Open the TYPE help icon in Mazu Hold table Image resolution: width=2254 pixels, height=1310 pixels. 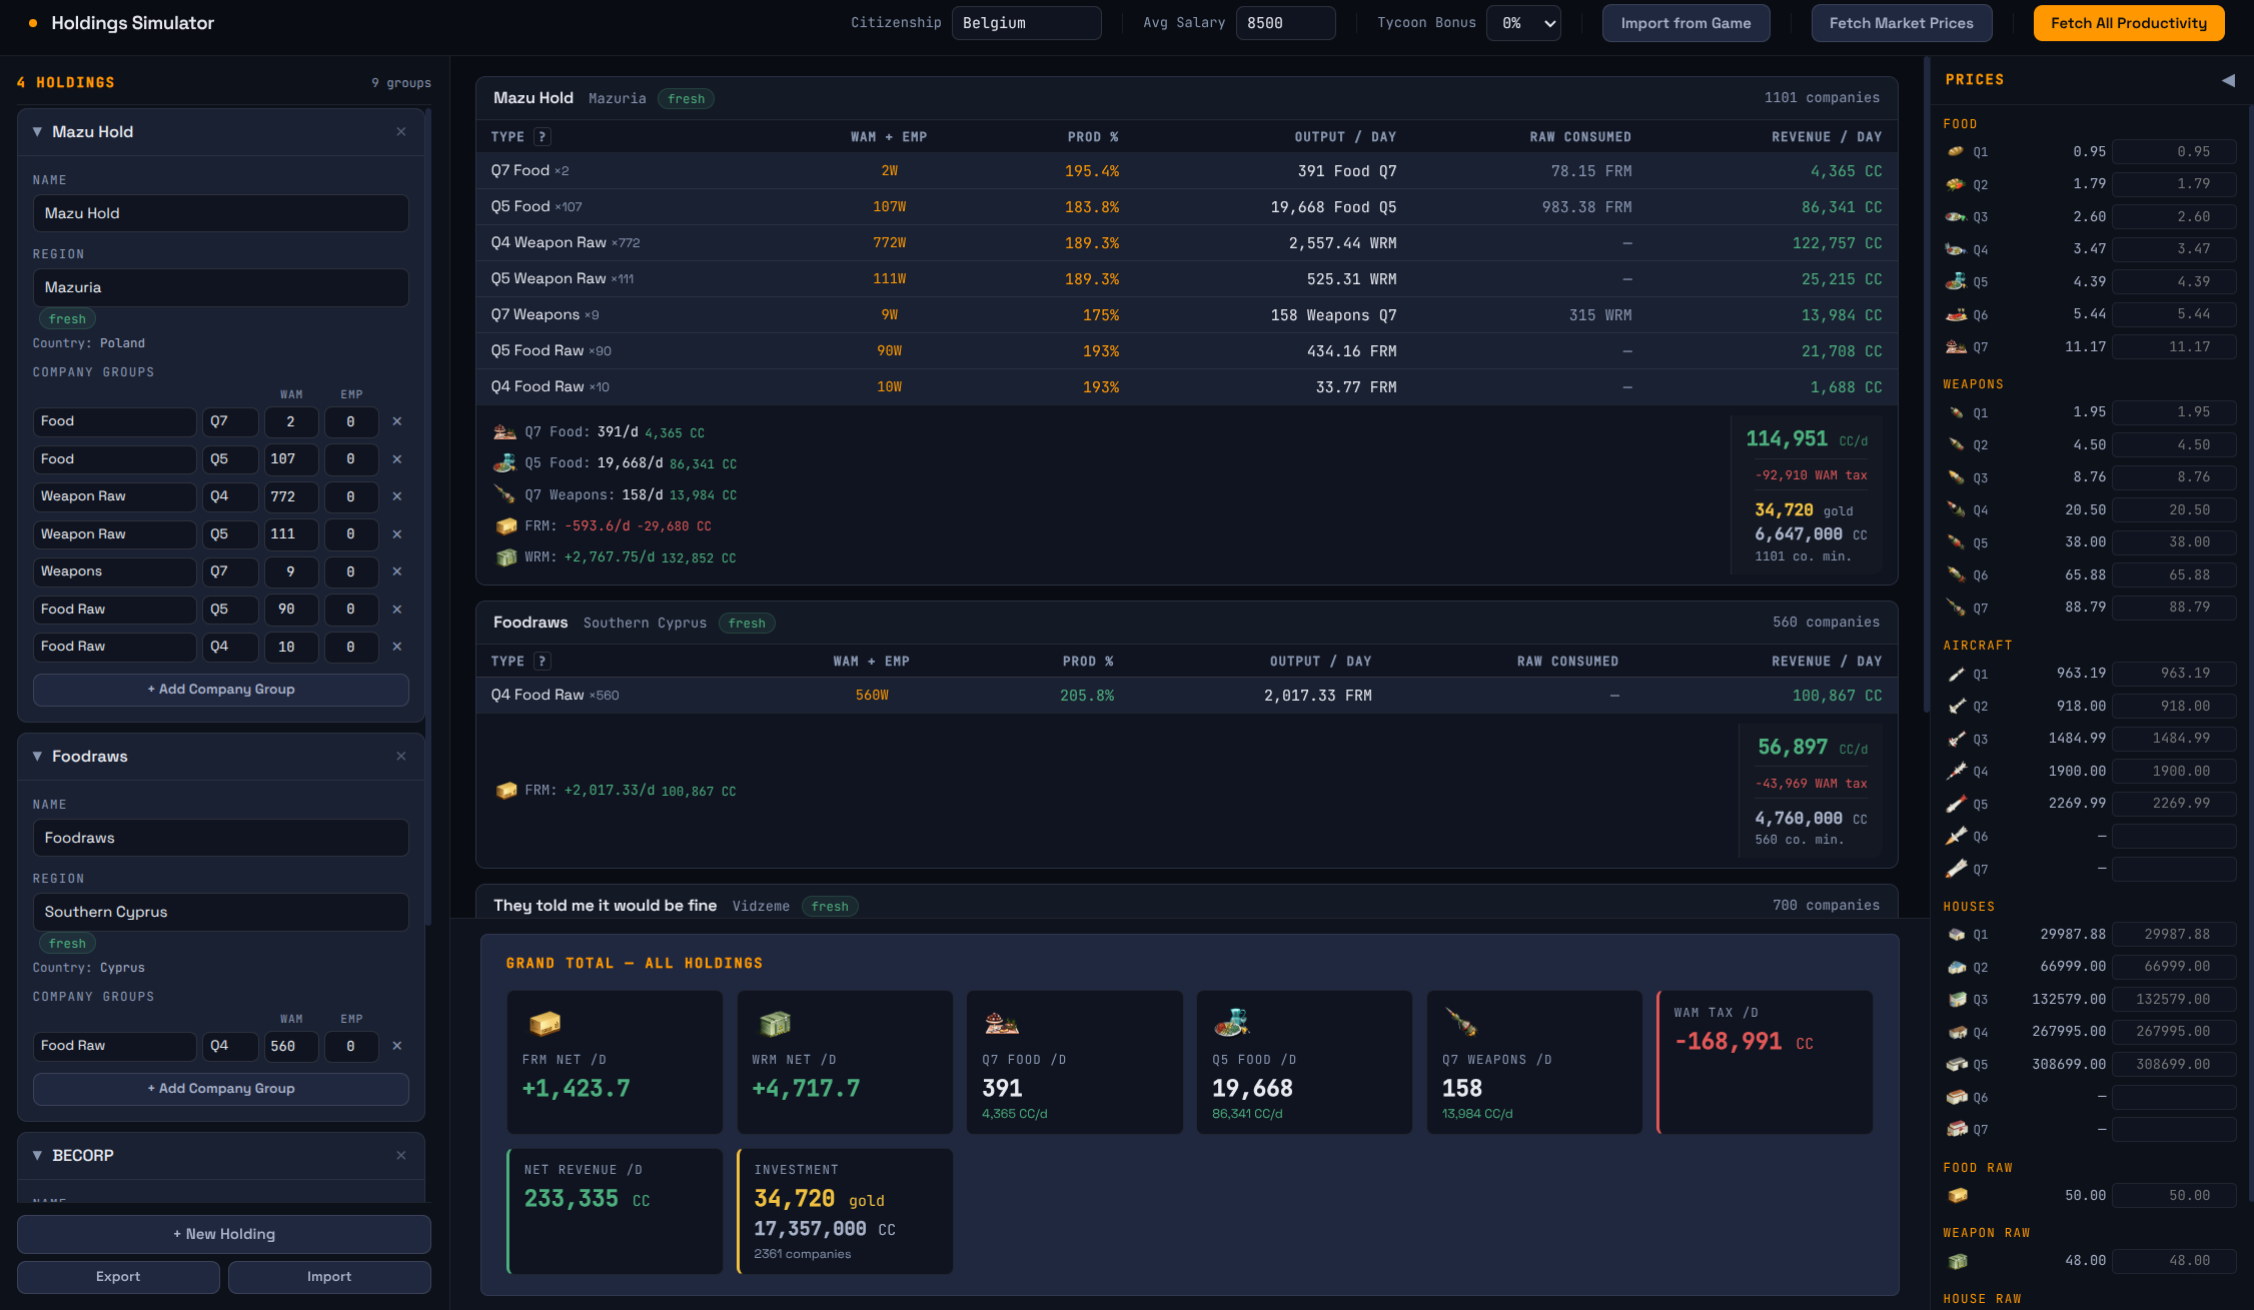pos(542,137)
